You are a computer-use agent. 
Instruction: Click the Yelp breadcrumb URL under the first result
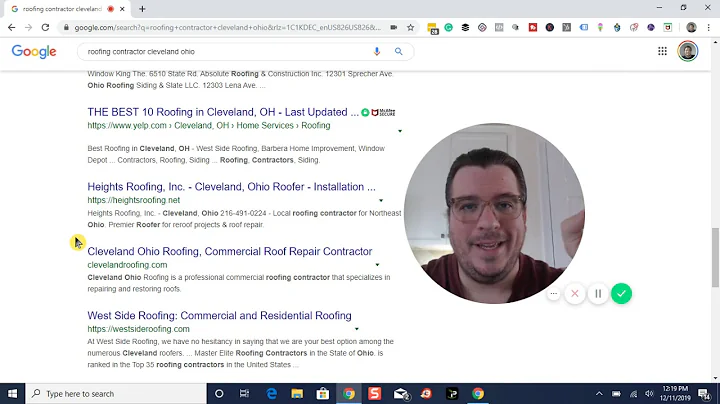[209, 125]
